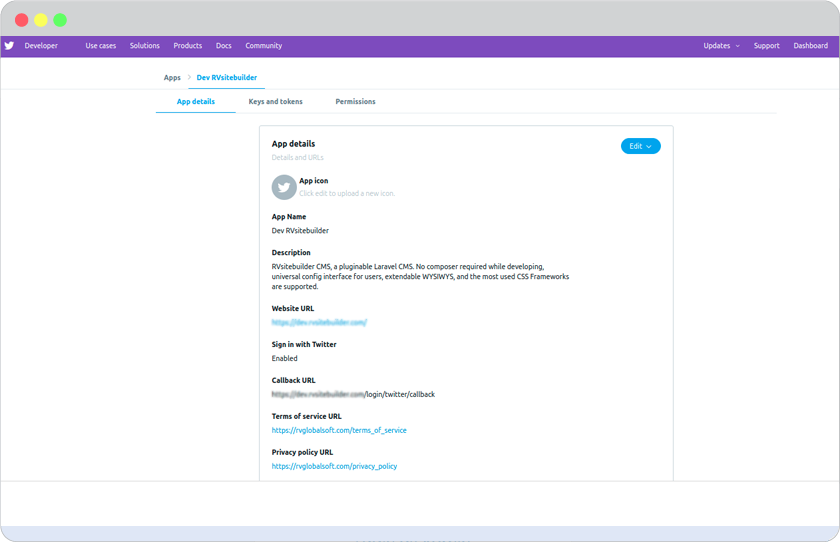This screenshot has width=840, height=542.
Task: Click 'Click edit to upload a new icon' text
Action: [x=347, y=193]
